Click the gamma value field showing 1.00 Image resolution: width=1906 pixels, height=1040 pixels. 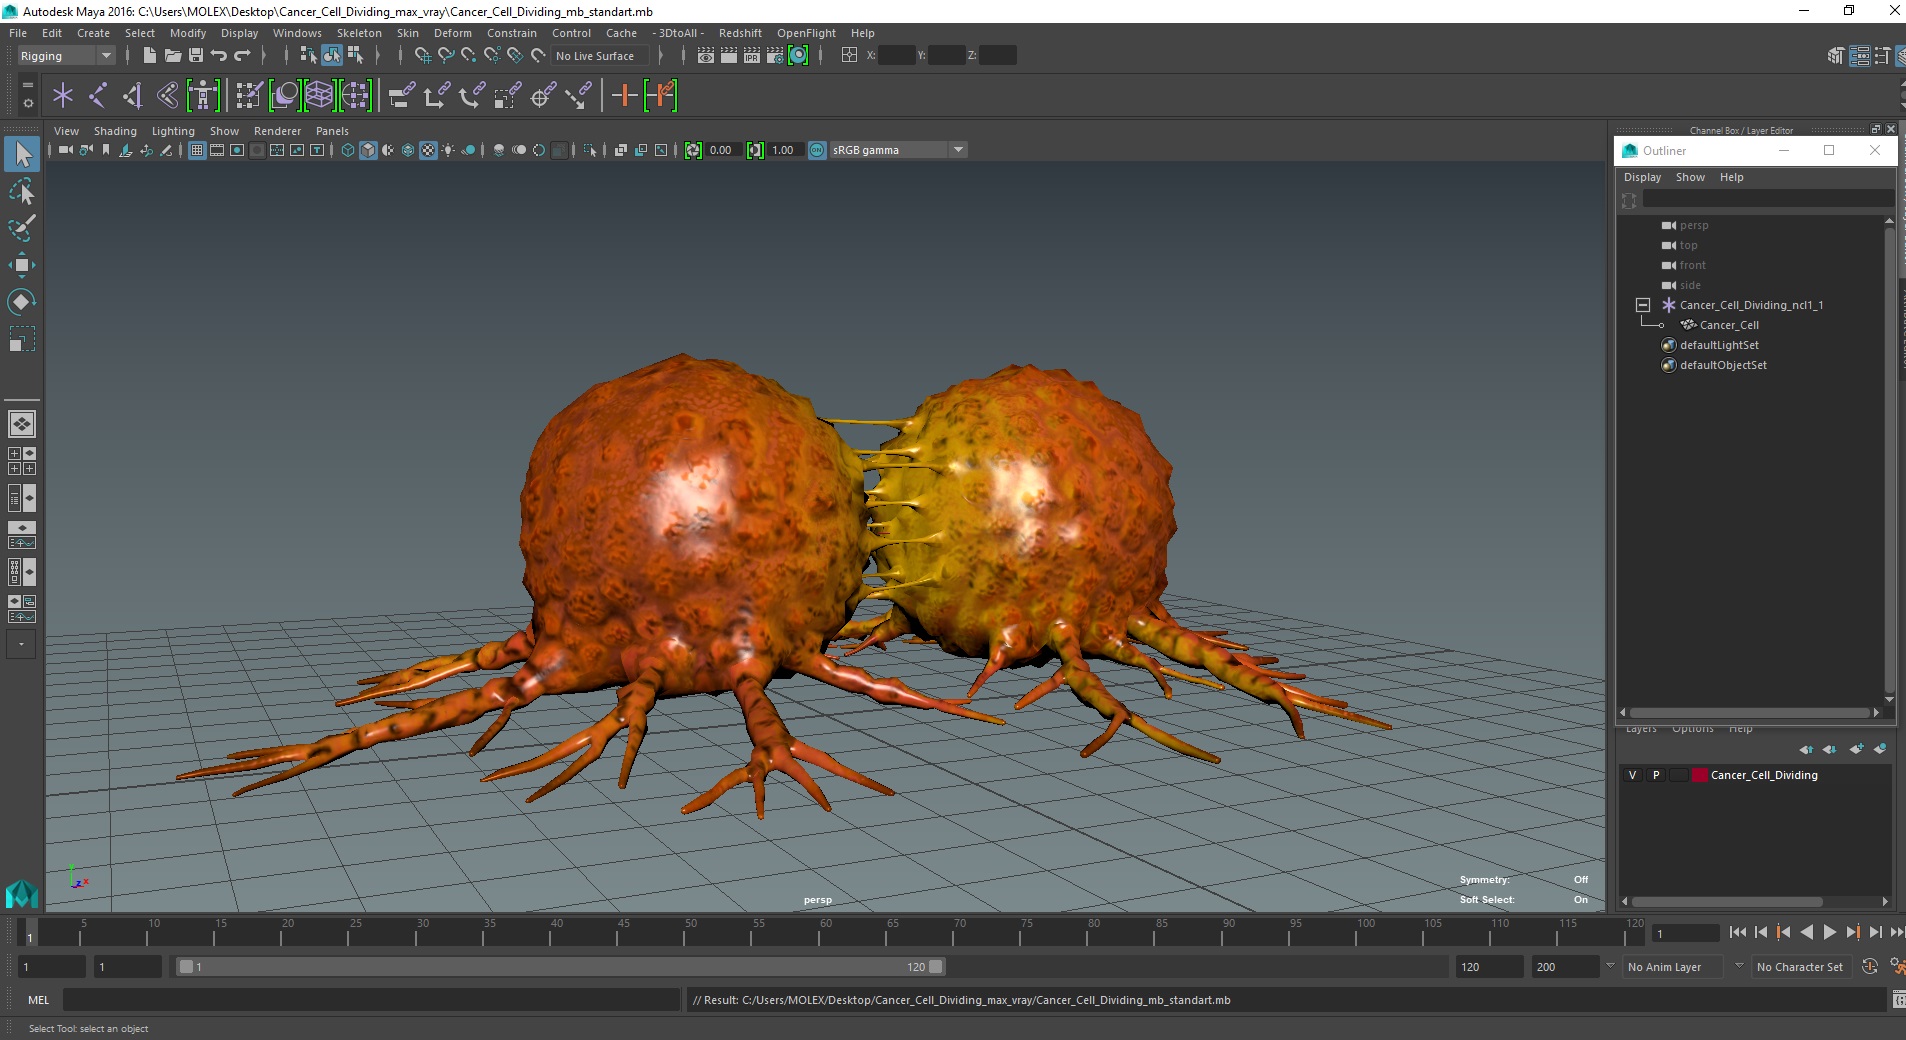pos(784,150)
